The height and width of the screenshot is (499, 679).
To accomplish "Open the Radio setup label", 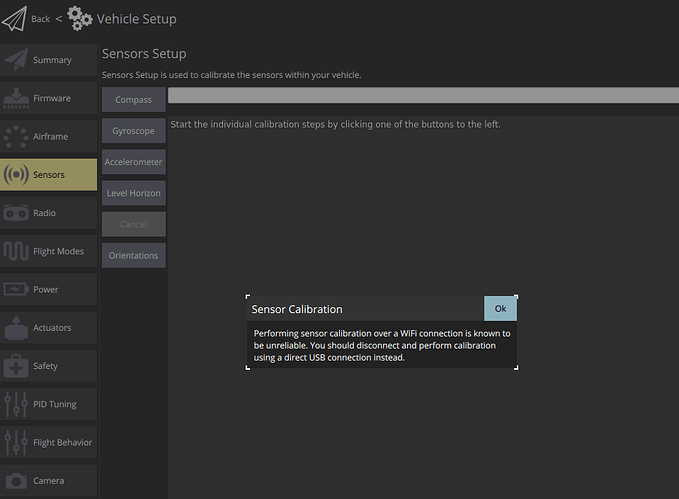I will coord(45,213).
